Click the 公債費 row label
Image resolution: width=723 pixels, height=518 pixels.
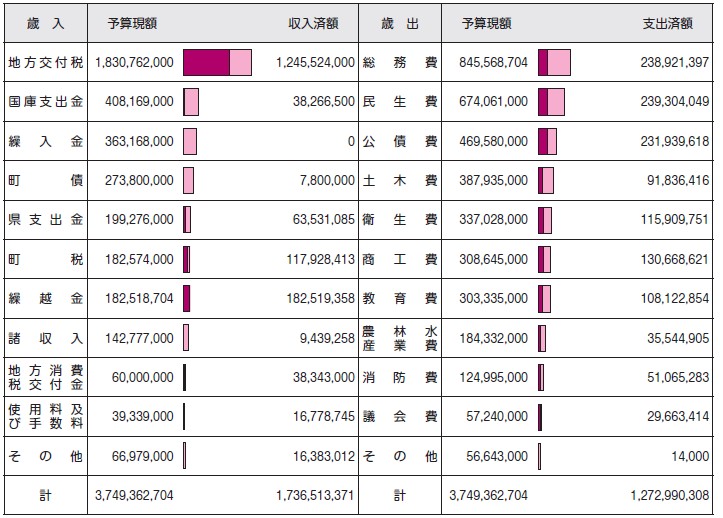click(x=400, y=141)
